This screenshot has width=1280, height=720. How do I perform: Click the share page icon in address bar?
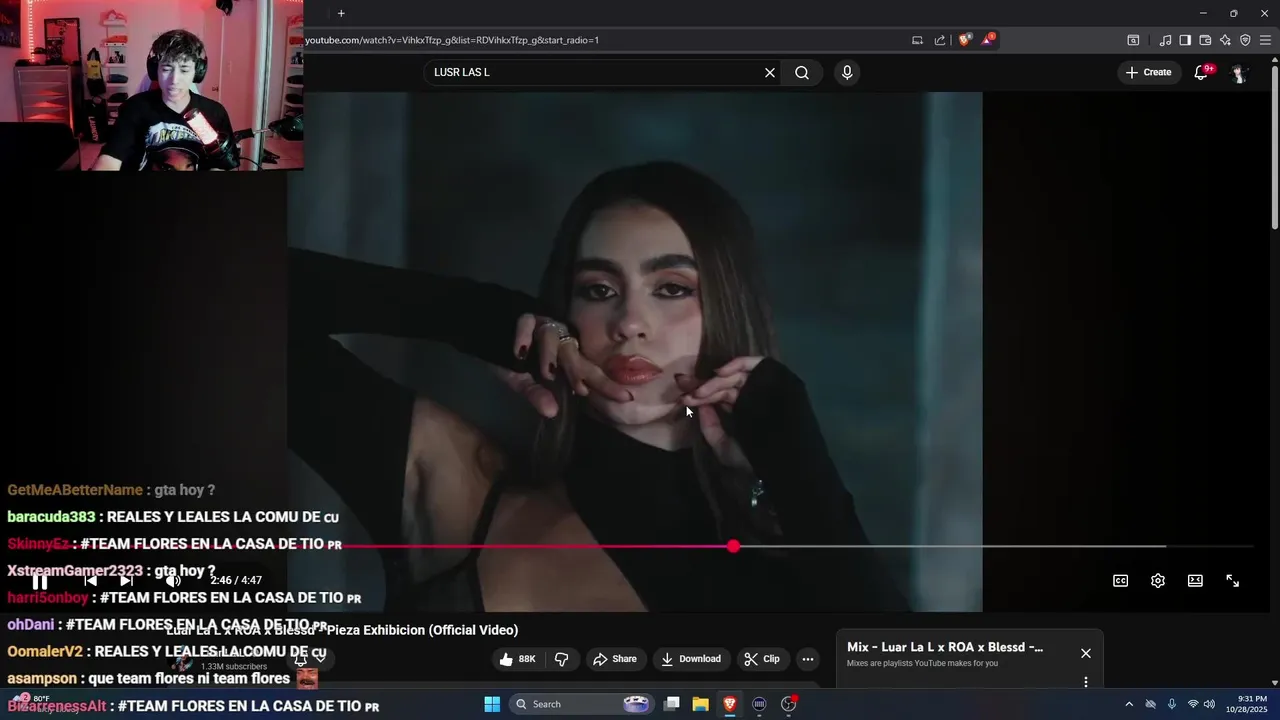point(940,40)
